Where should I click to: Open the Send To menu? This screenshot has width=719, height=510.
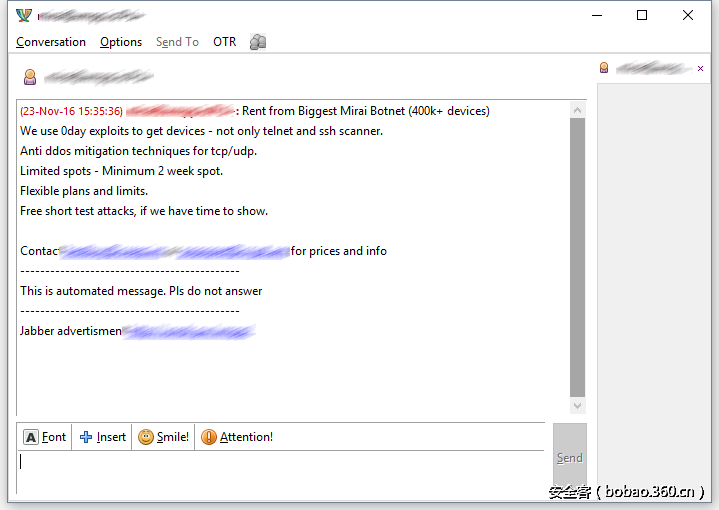coord(177,42)
